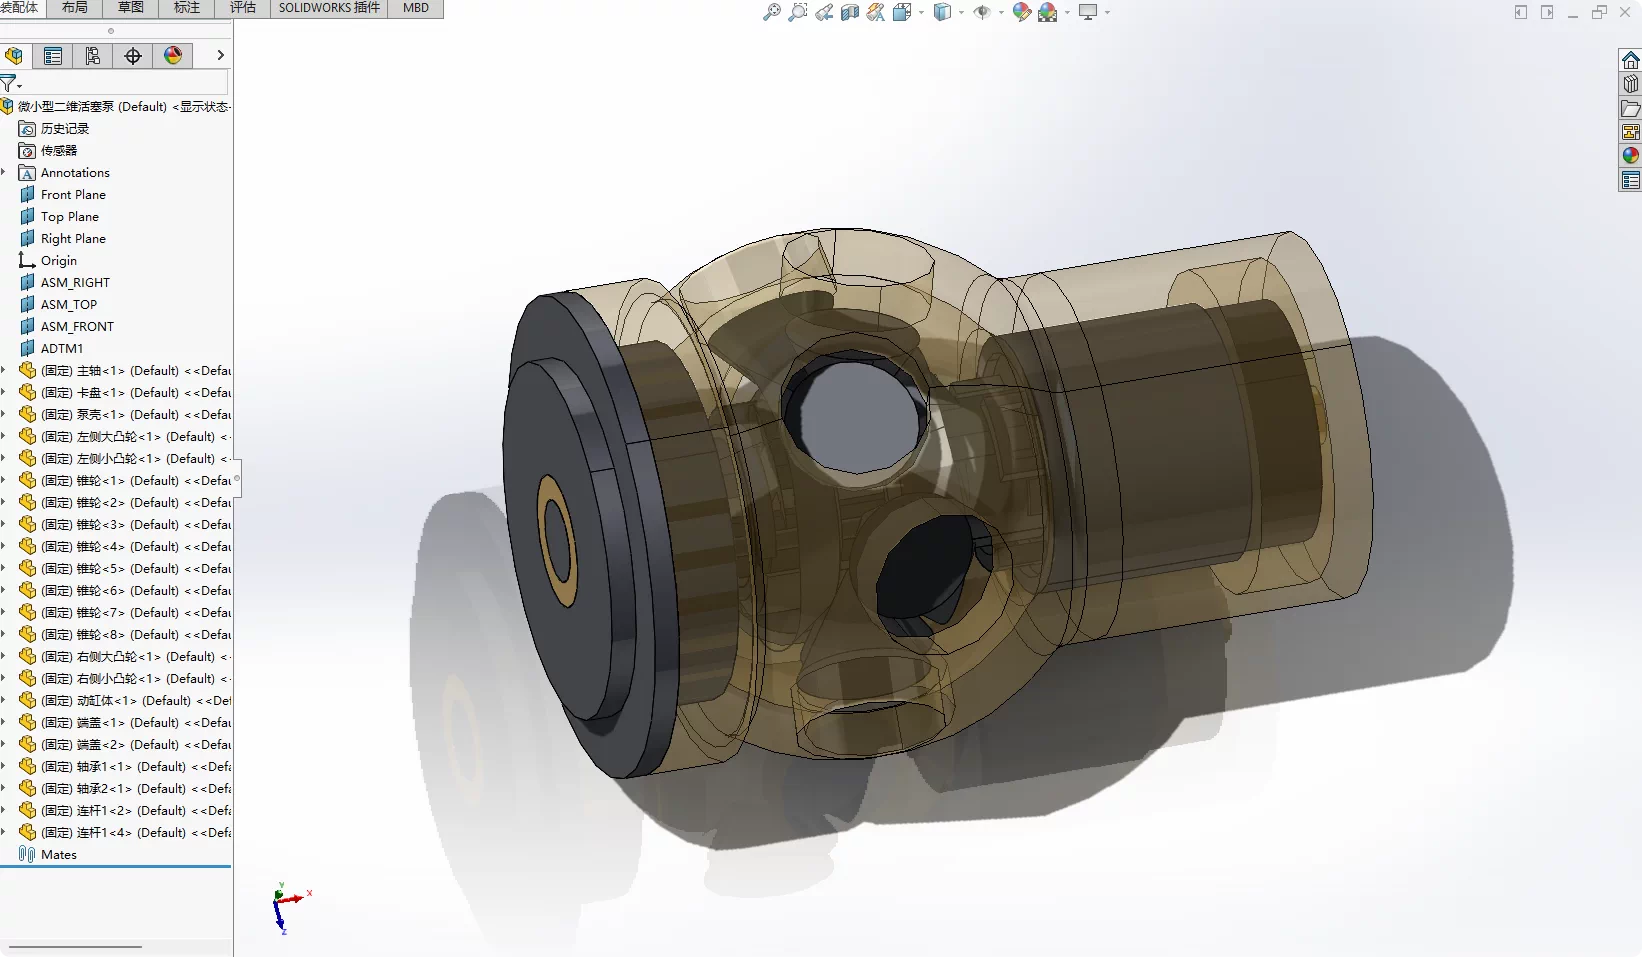The width and height of the screenshot is (1642, 957).
Task: Switch to the DisplayManager tab
Action: [x=173, y=56]
